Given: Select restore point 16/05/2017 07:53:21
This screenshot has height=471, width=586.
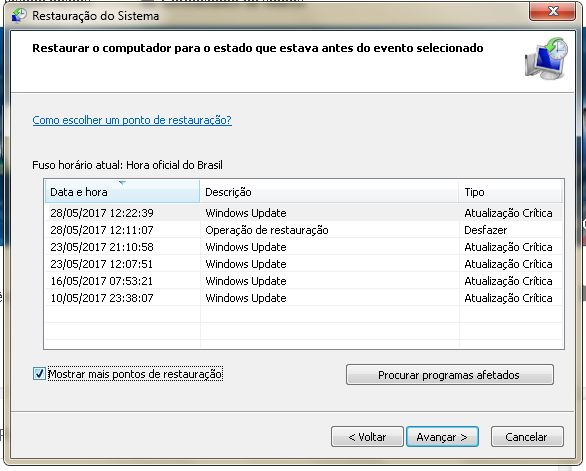Looking at the screenshot, I should click(303, 281).
